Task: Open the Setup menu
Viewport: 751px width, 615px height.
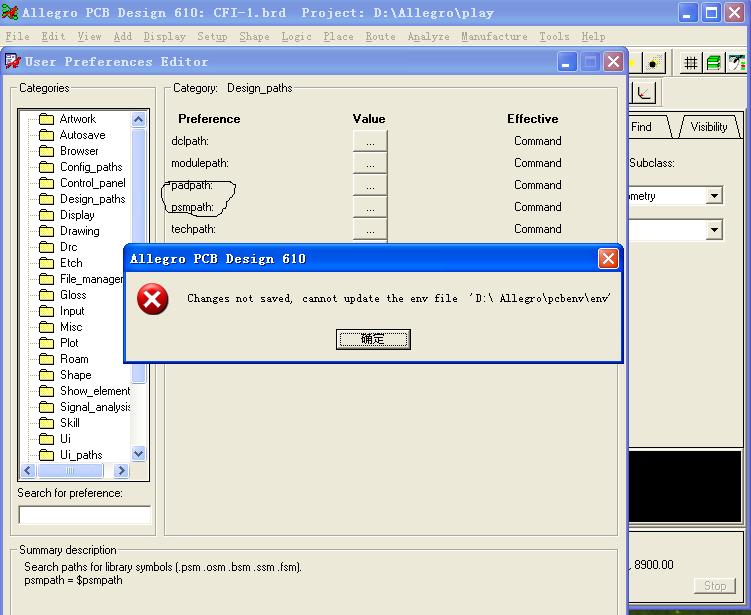Action: tap(212, 36)
